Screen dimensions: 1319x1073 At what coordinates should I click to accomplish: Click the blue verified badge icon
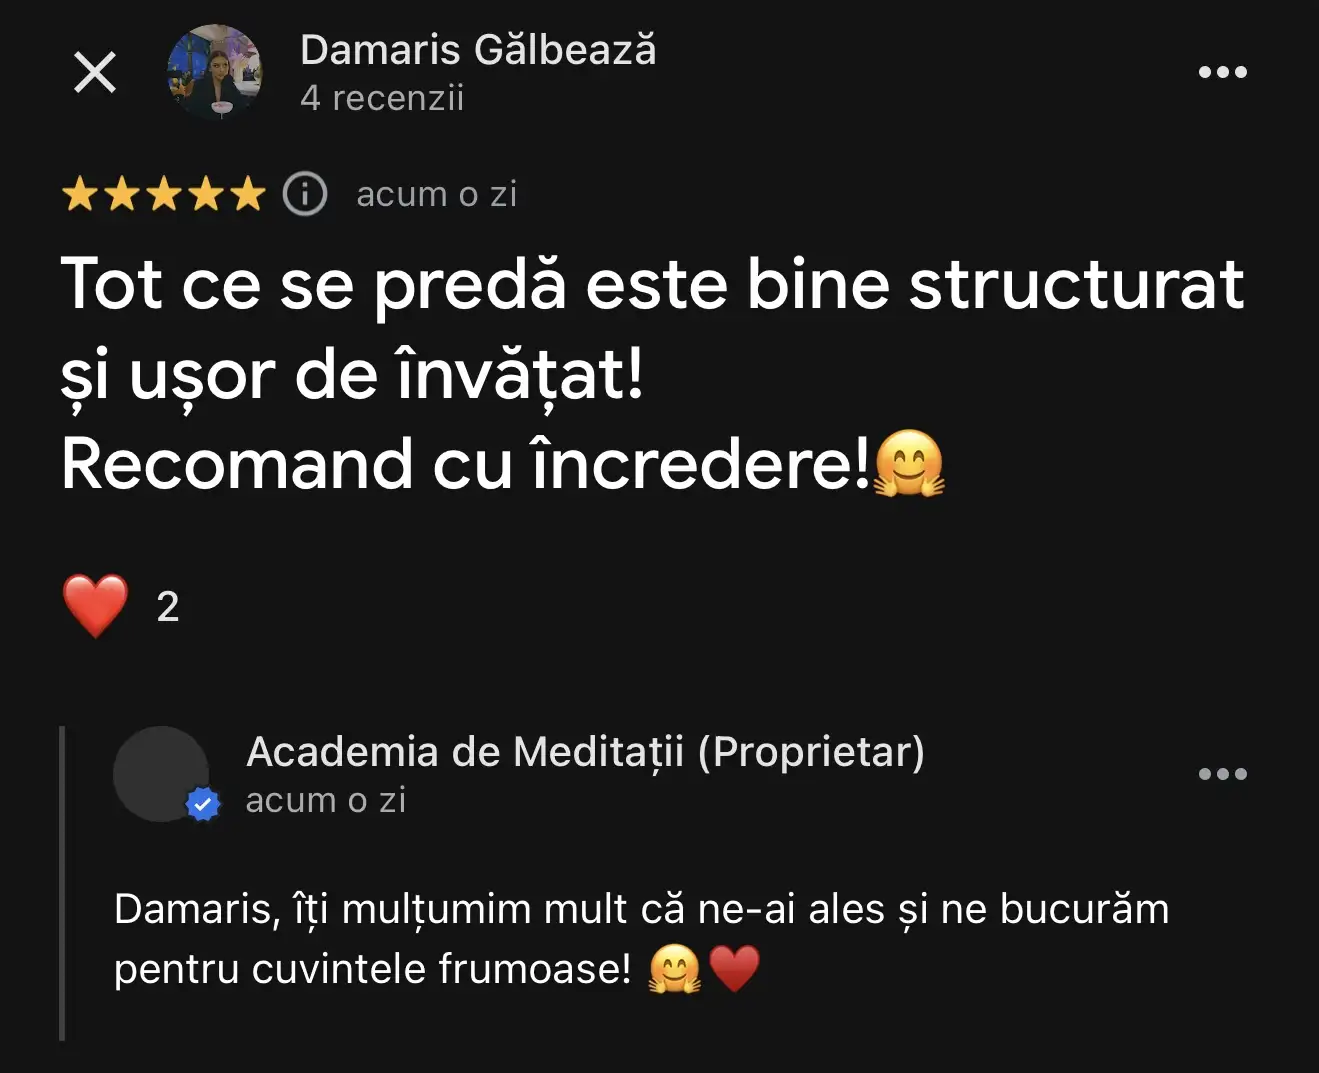[x=204, y=804]
